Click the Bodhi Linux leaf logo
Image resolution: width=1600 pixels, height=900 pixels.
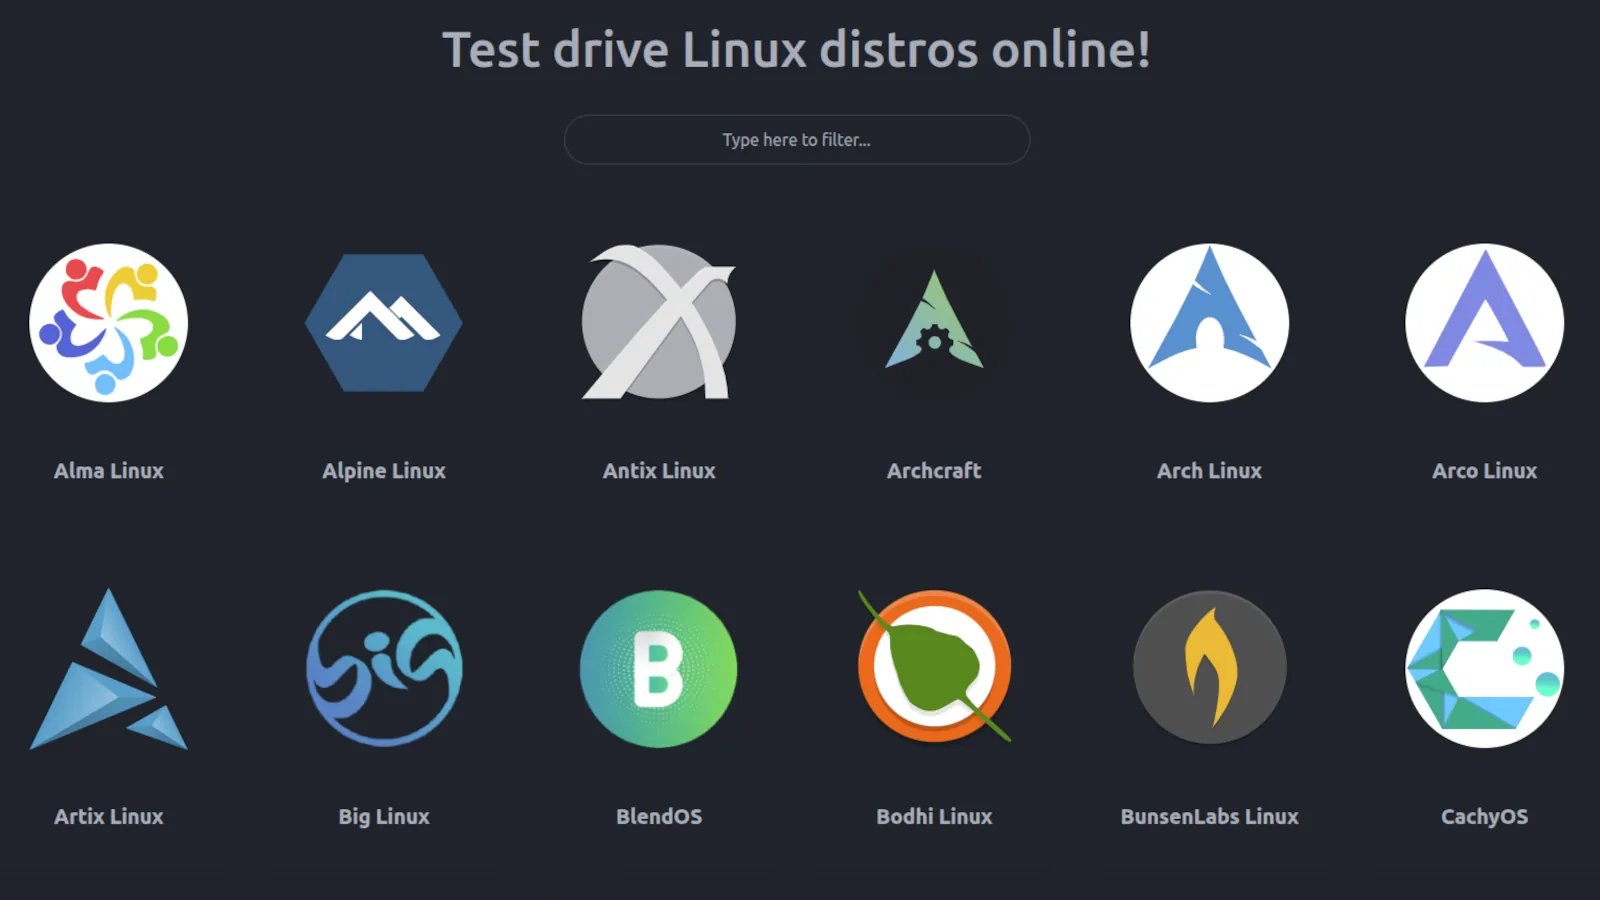[934, 667]
